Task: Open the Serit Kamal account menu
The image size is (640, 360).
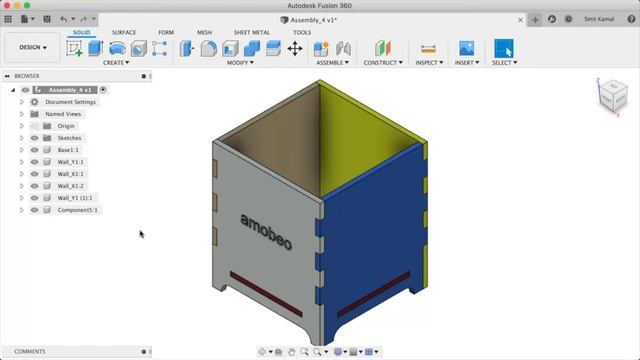Action: pos(599,19)
